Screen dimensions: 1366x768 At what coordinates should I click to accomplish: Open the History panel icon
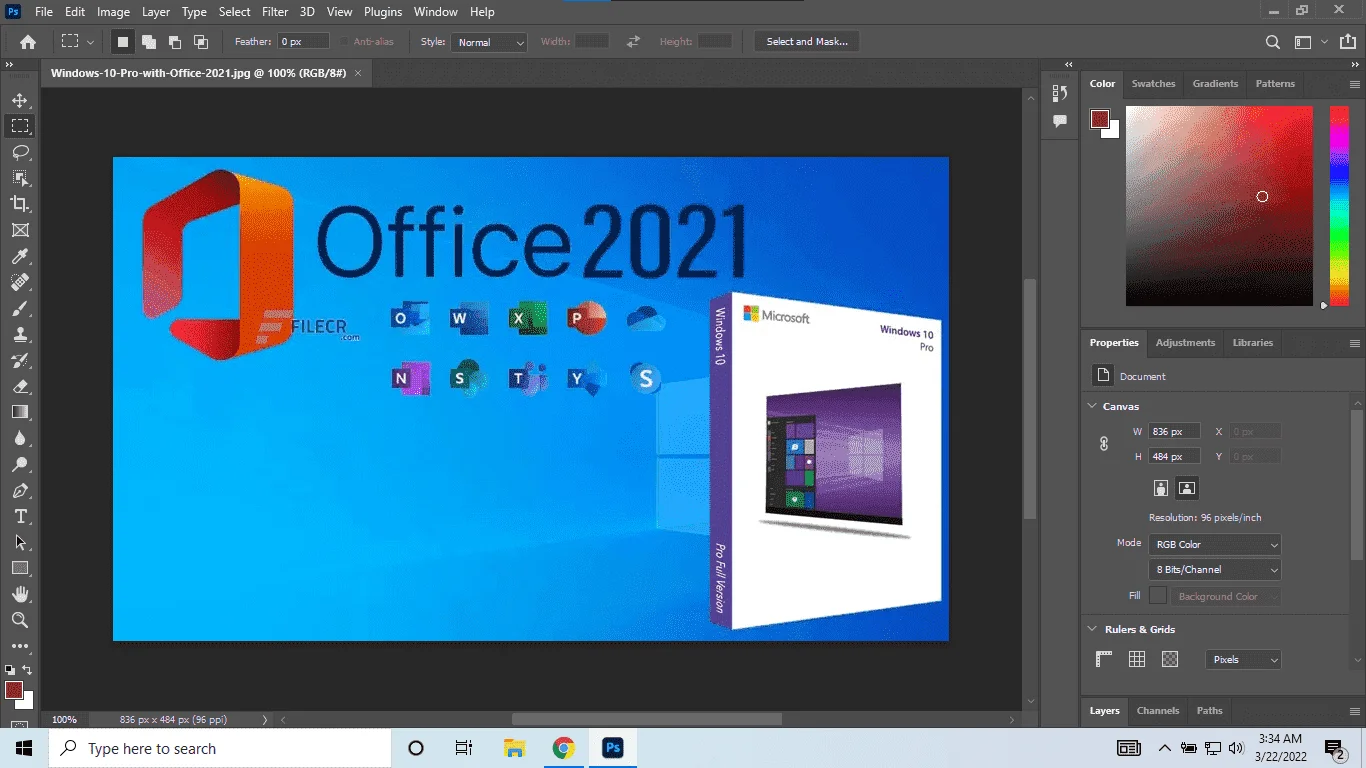point(1060,93)
